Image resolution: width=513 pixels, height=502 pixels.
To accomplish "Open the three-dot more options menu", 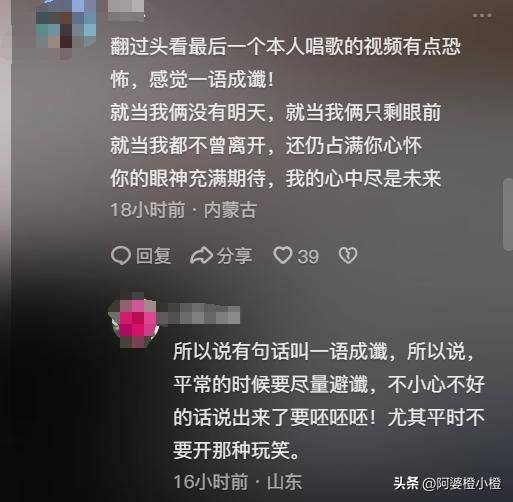I will click(x=482, y=15).
